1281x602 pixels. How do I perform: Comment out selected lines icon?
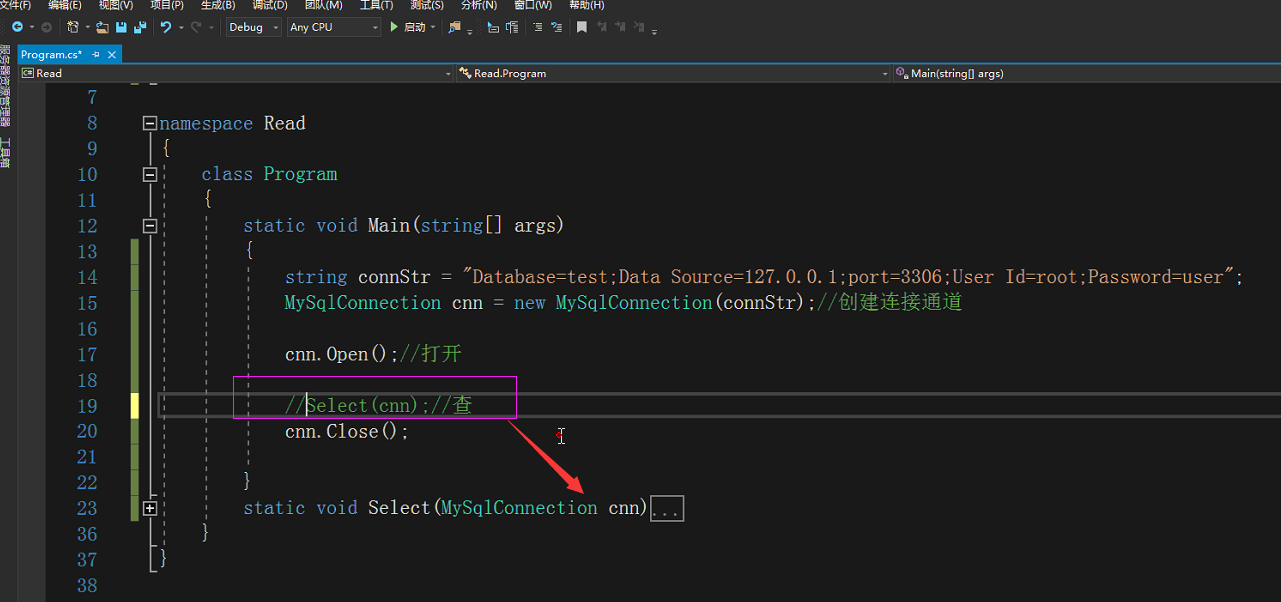[539, 27]
